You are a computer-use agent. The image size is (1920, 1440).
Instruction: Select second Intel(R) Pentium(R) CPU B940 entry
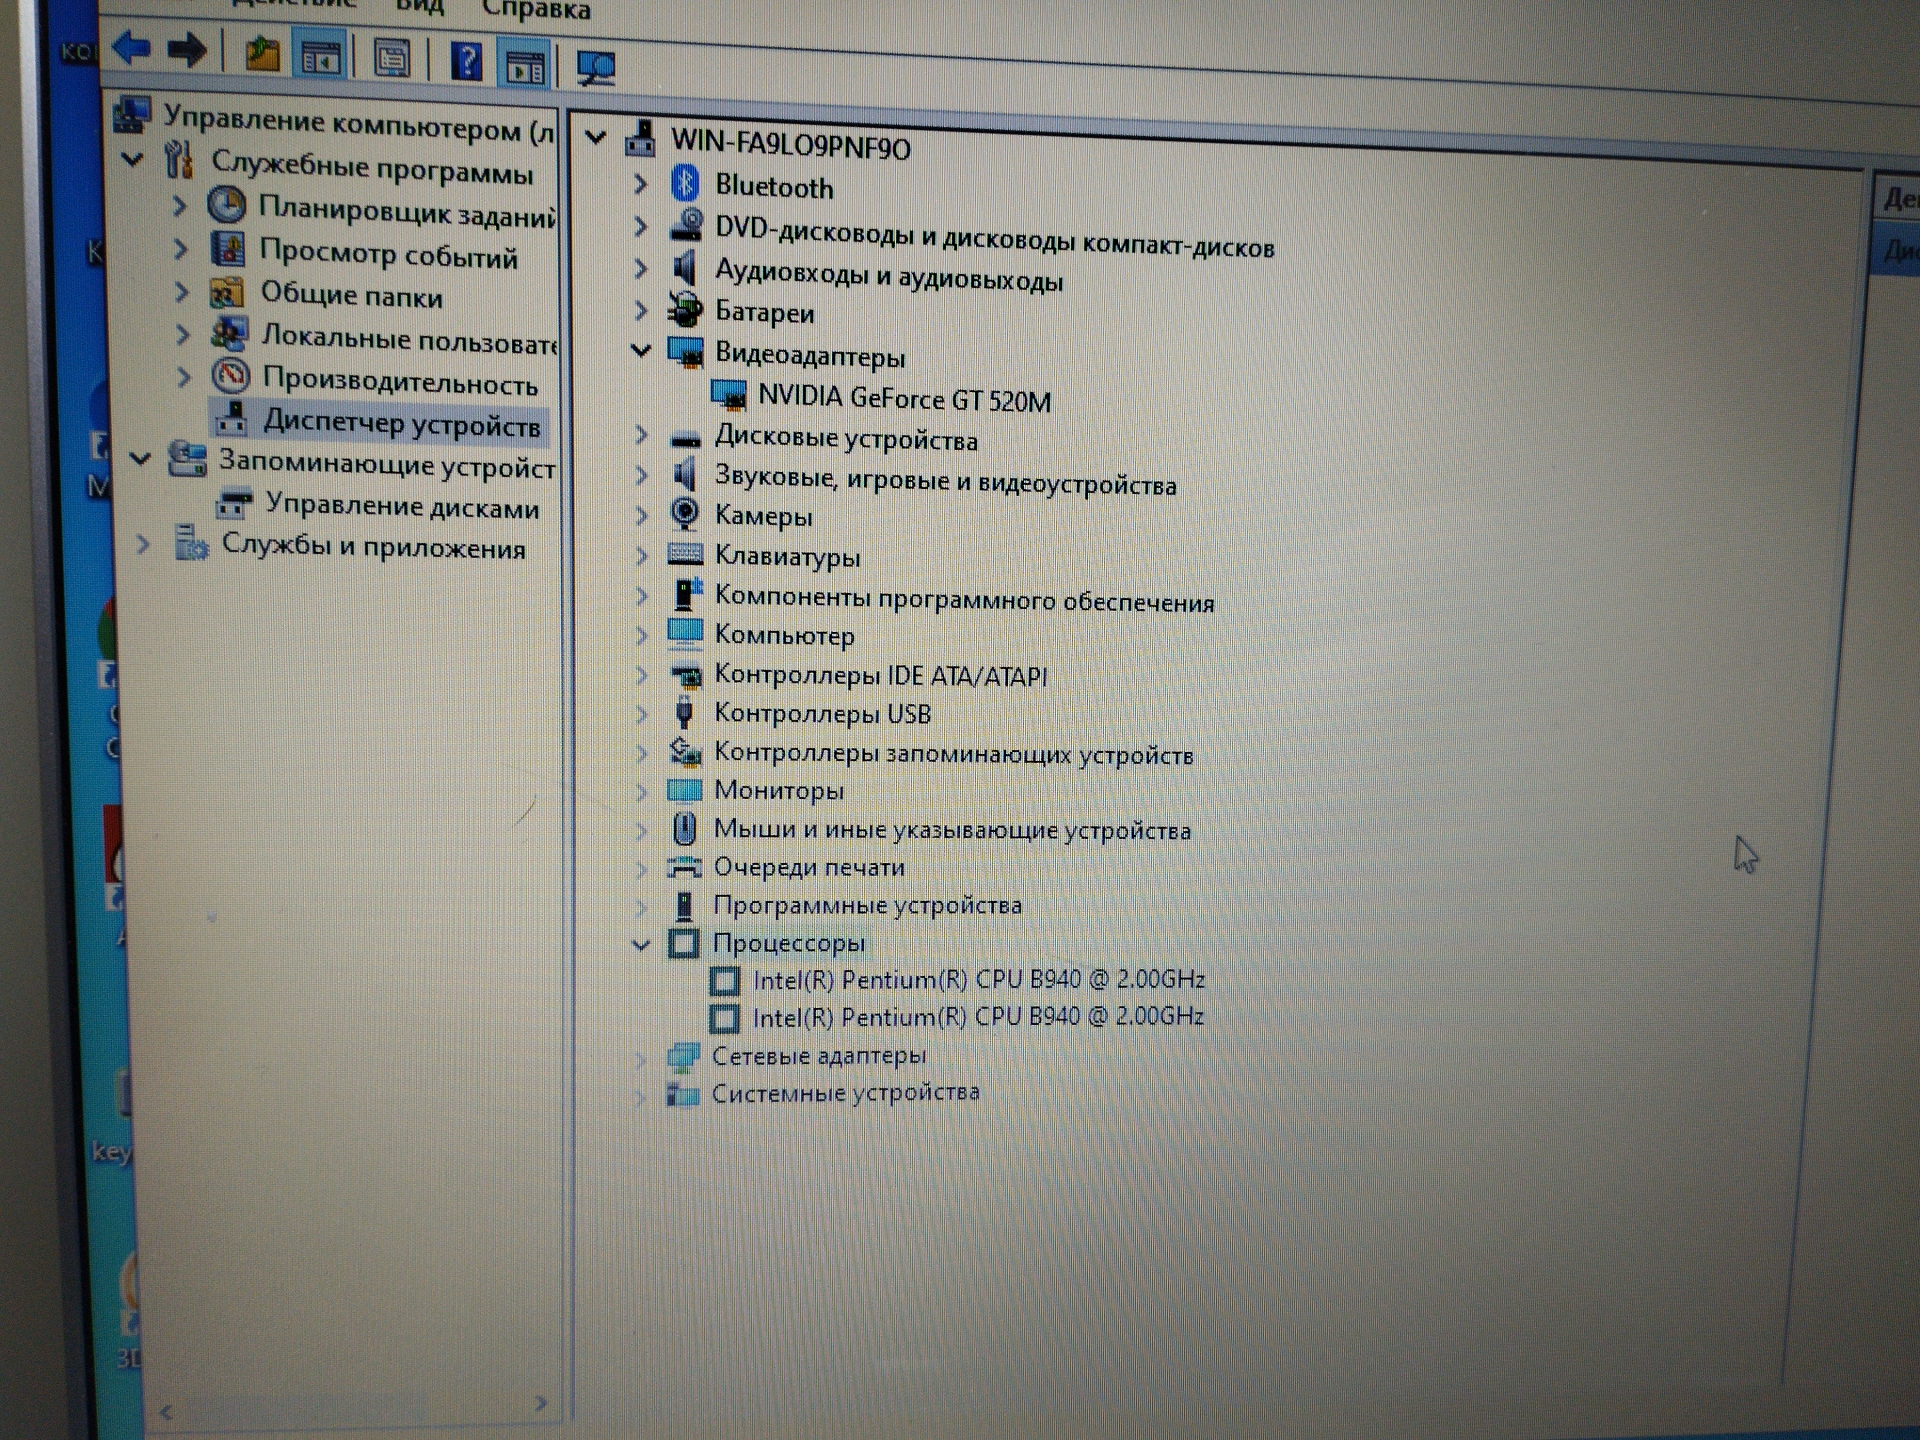point(978,1016)
